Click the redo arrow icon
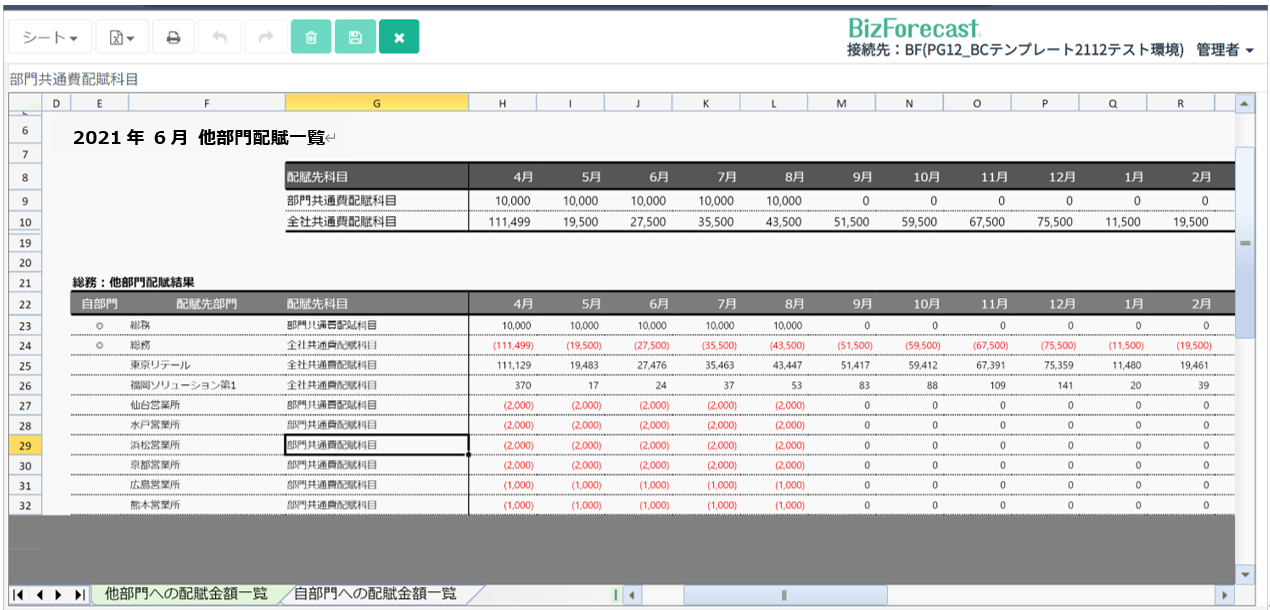 pos(265,38)
